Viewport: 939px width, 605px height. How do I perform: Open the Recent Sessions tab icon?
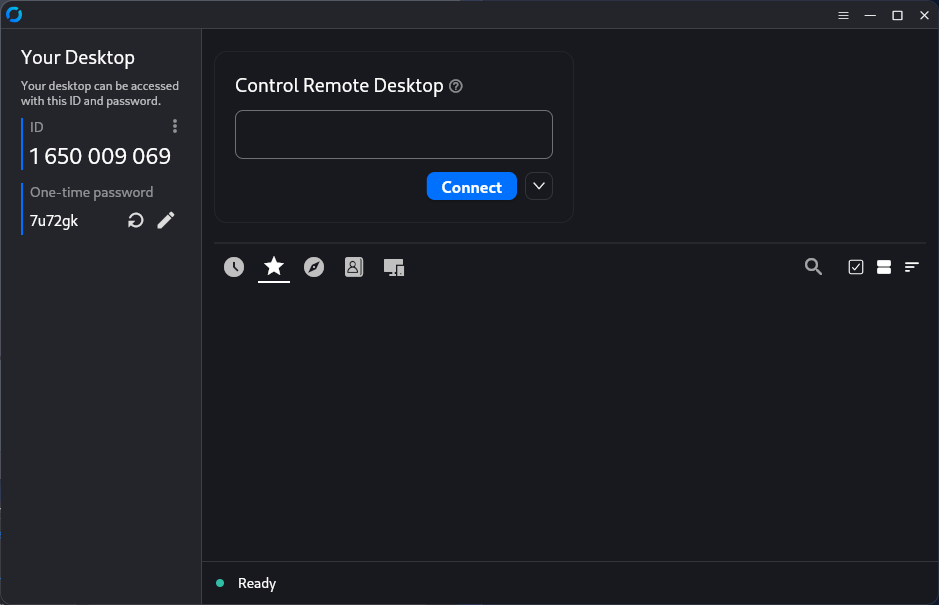[233, 267]
